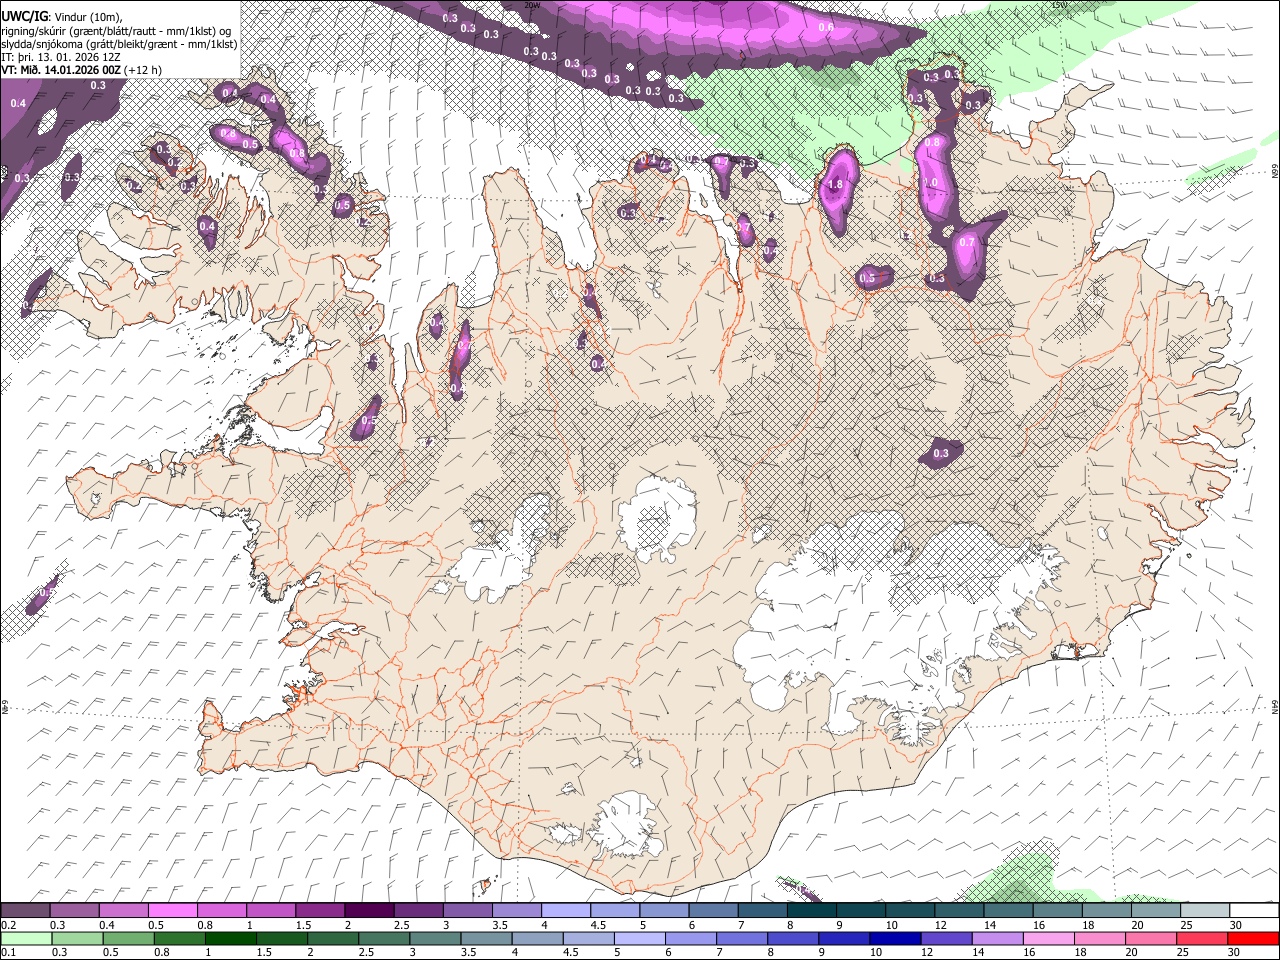Select the deep navy blue legend swatch
Image resolution: width=1280 pixels, height=960 pixels.
click(894, 938)
